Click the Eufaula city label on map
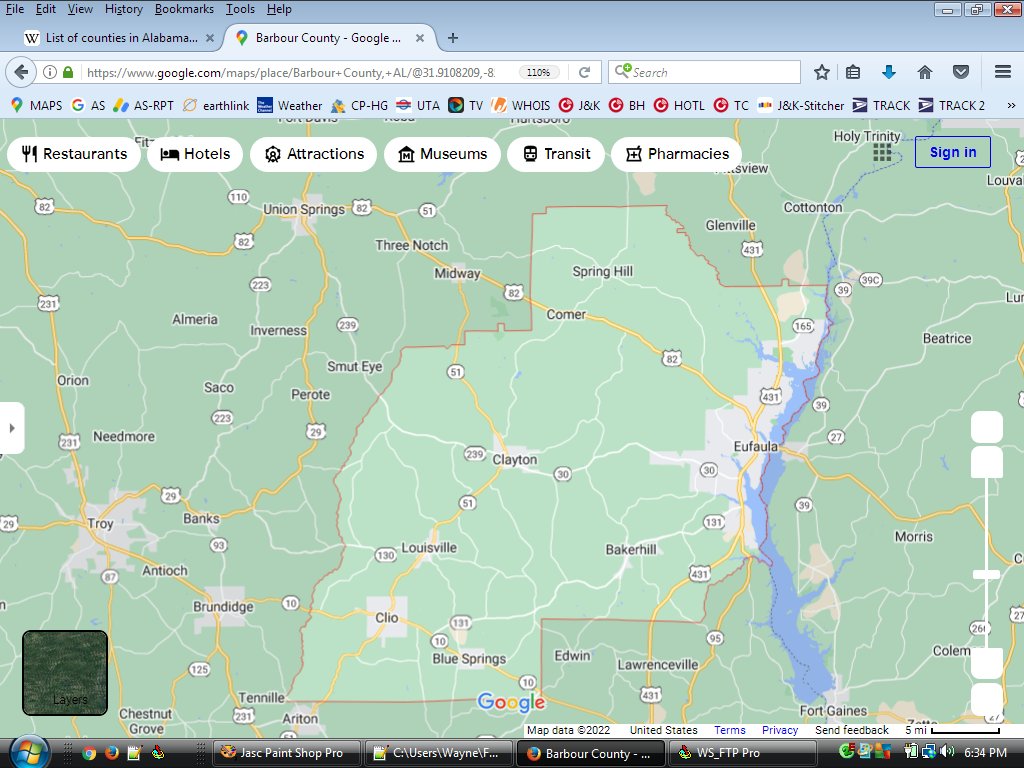 pos(756,447)
